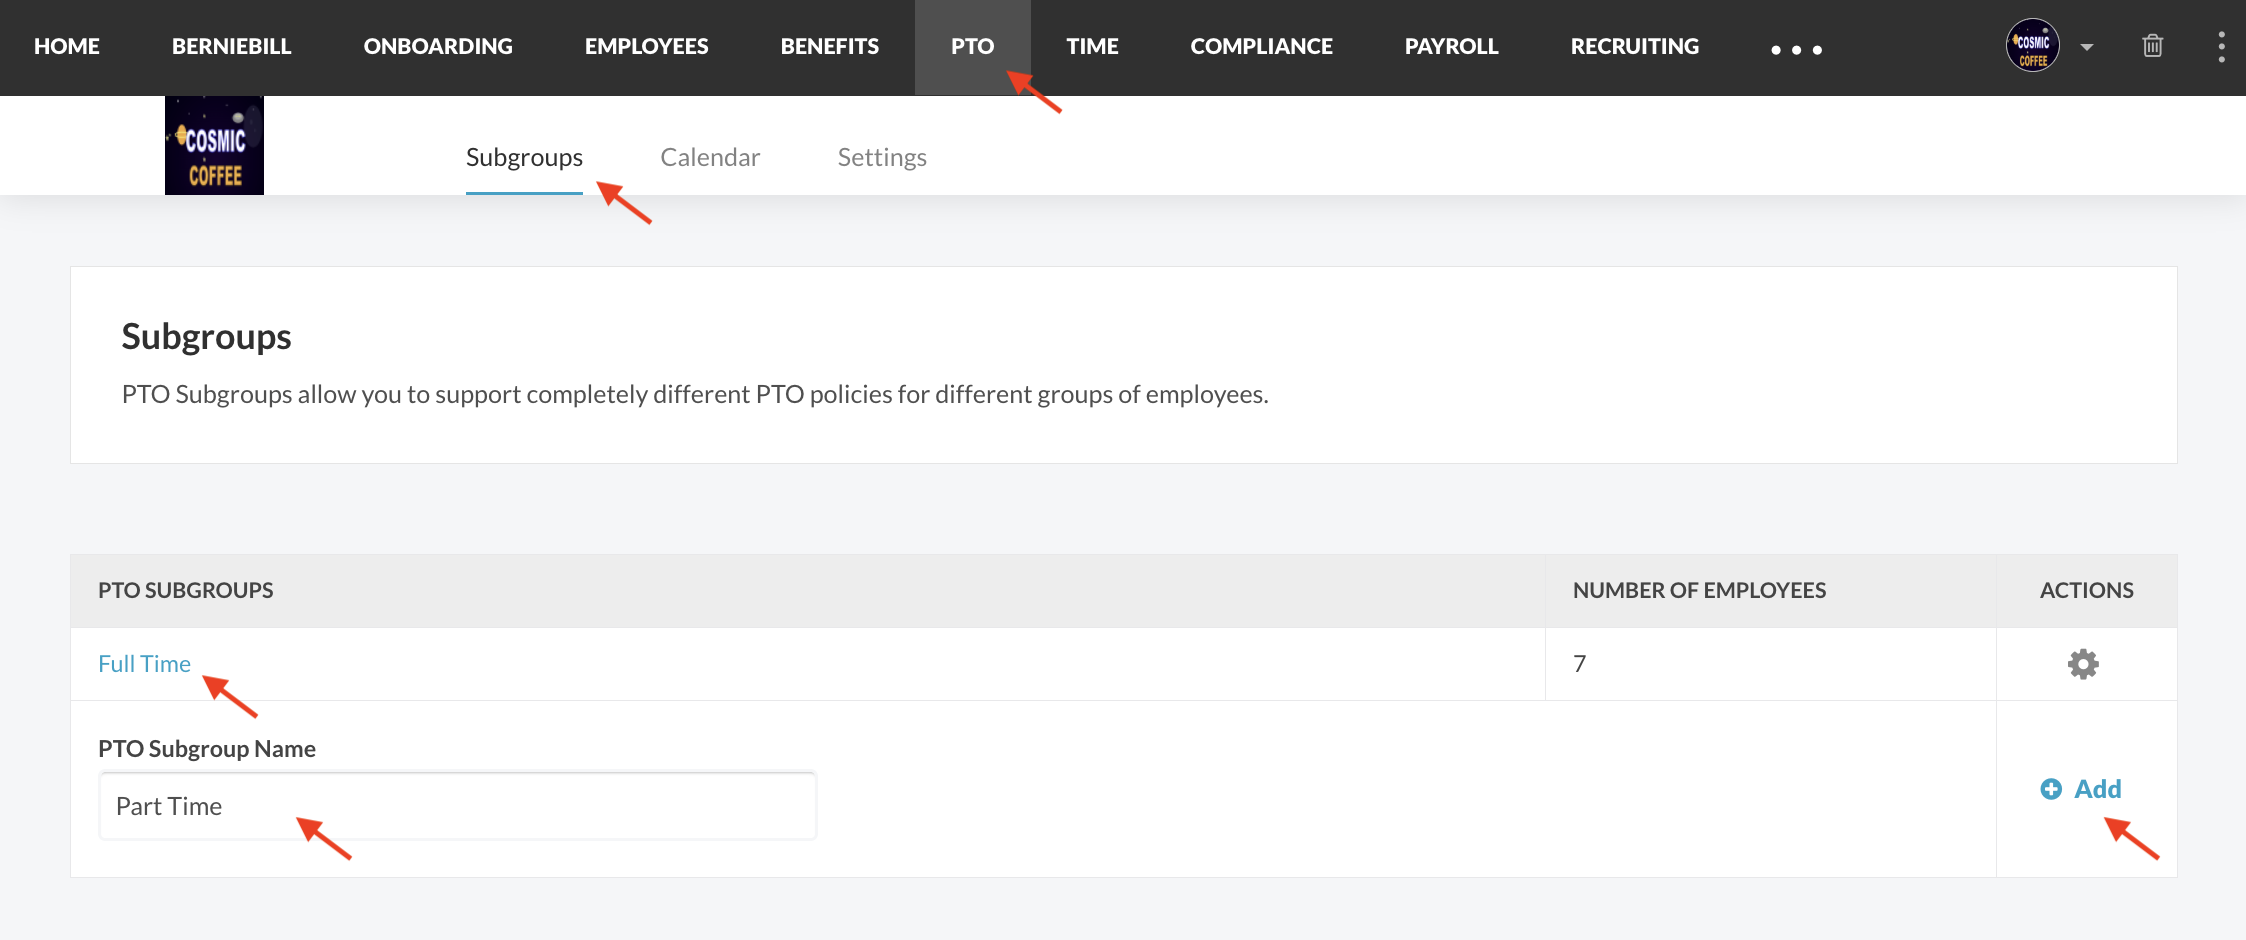Open the Employees section
Screen dimensions: 2246x940
646,46
